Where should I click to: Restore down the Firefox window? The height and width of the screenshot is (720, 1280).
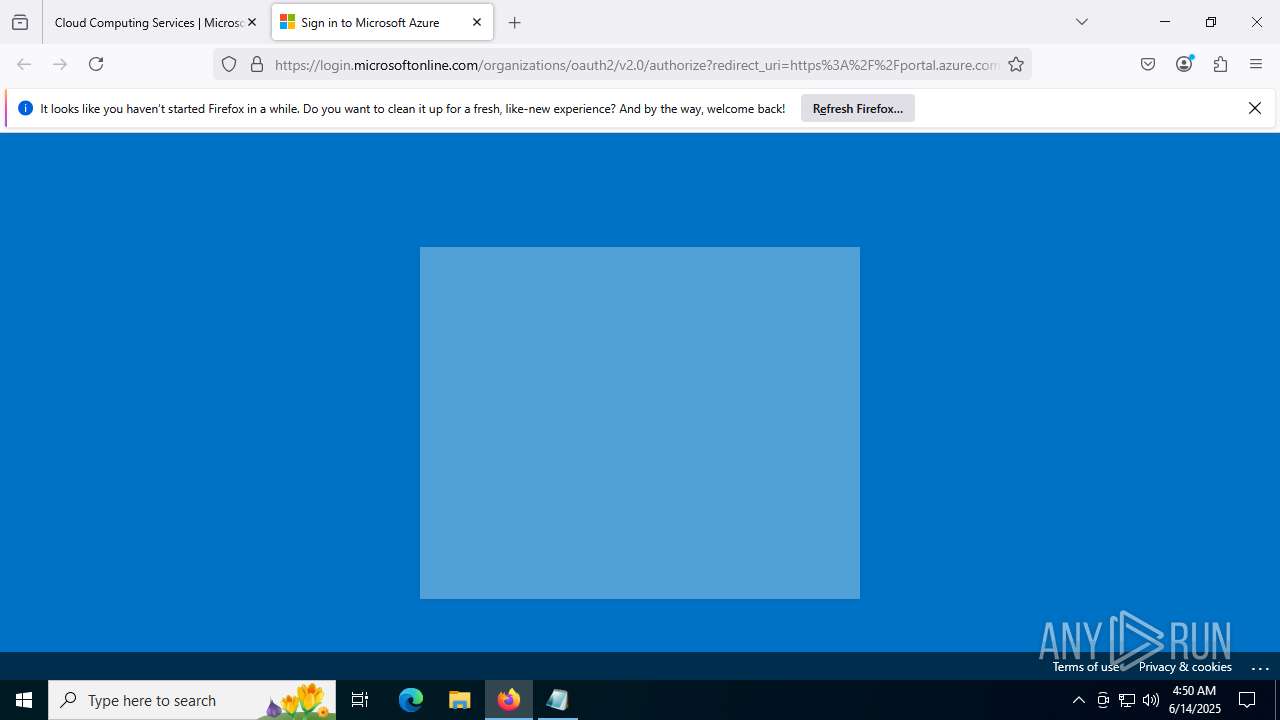click(1211, 22)
